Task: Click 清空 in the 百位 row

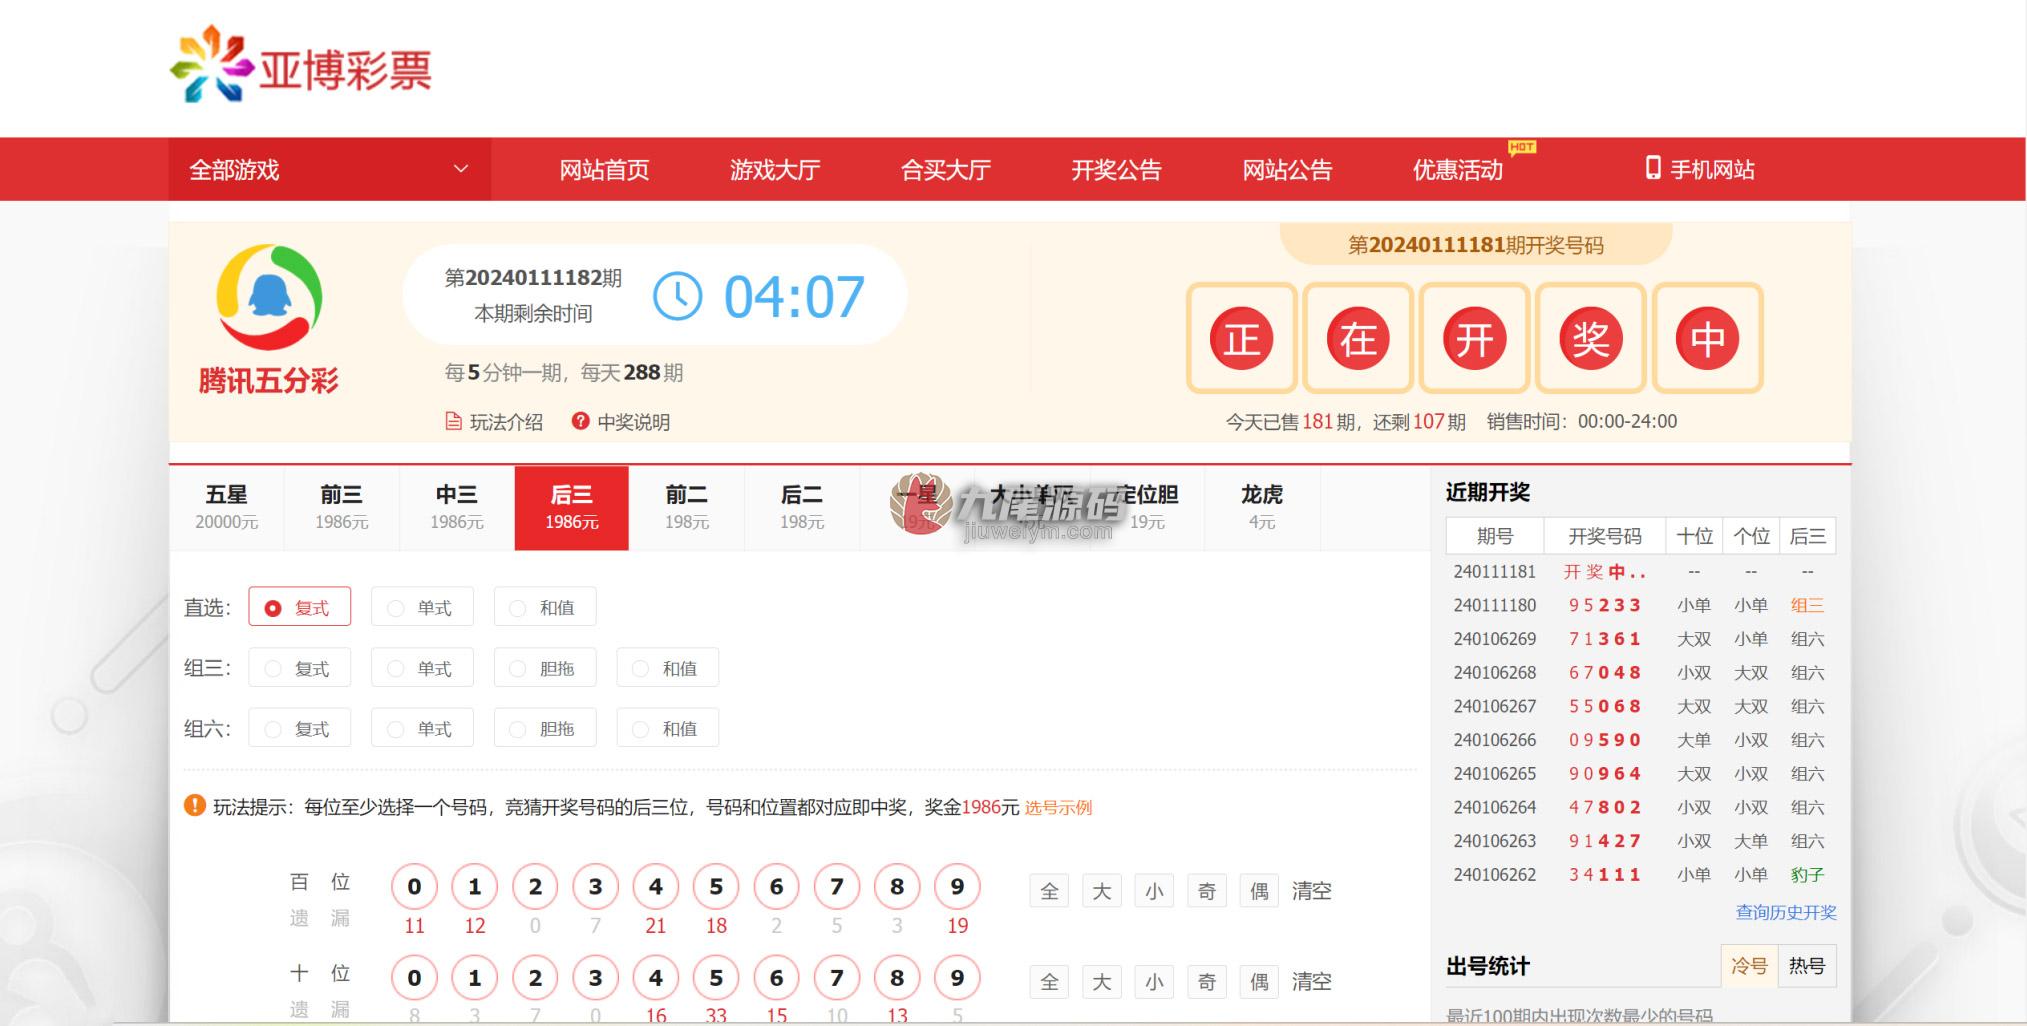Action: pyautogui.click(x=1311, y=890)
